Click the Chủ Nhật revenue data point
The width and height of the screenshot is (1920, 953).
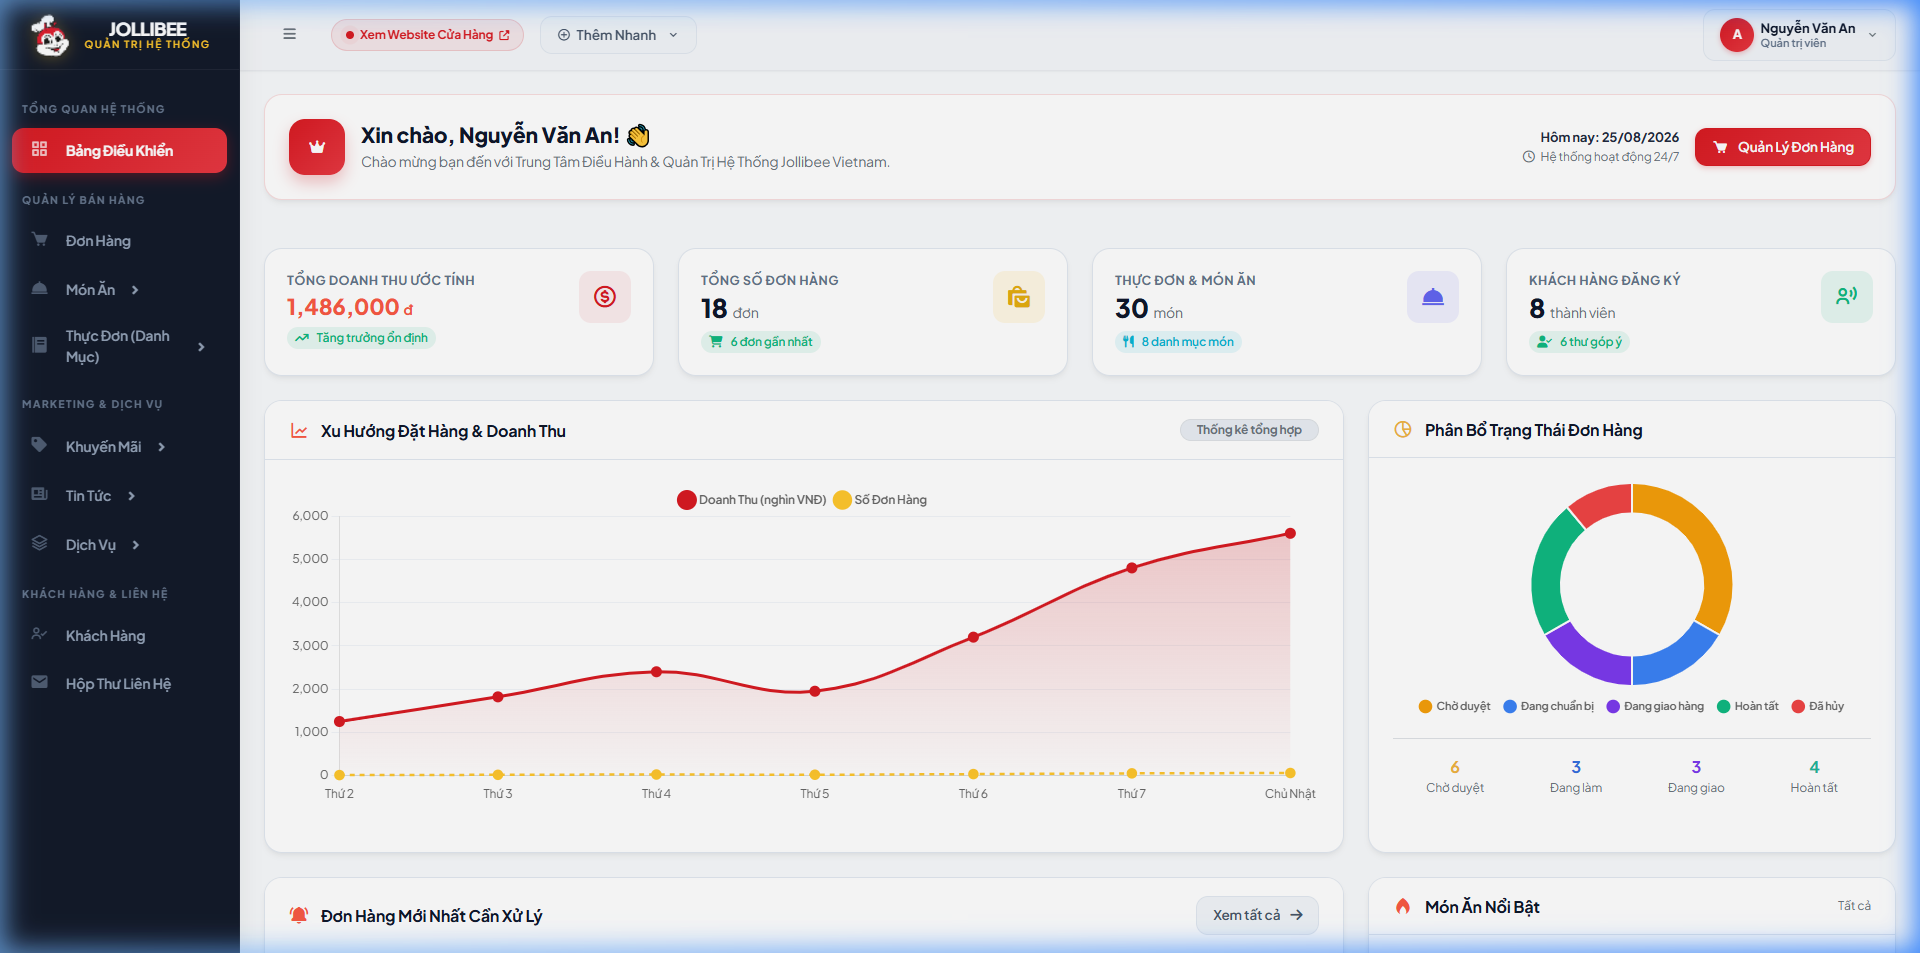pyautogui.click(x=1290, y=533)
